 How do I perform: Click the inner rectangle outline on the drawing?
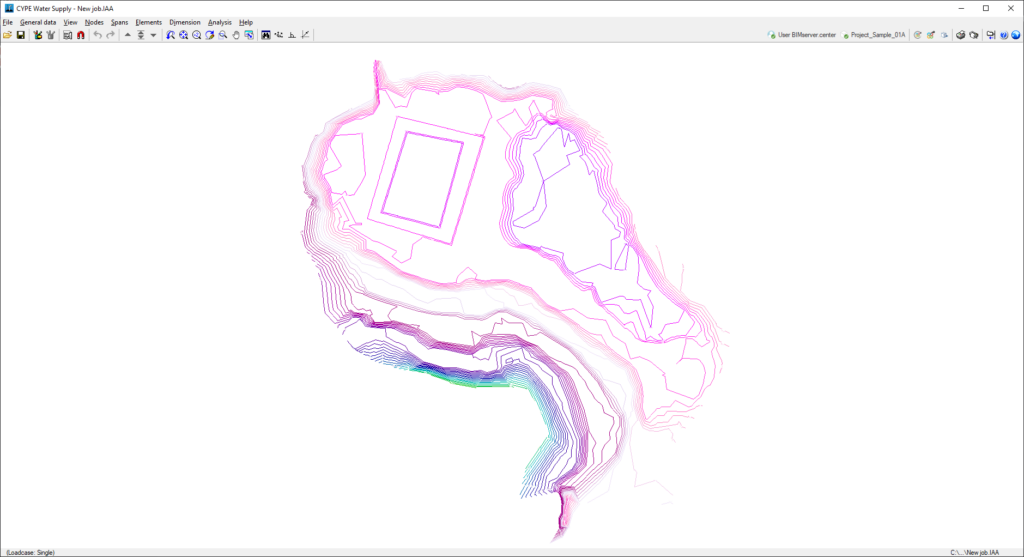pos(423,180)
